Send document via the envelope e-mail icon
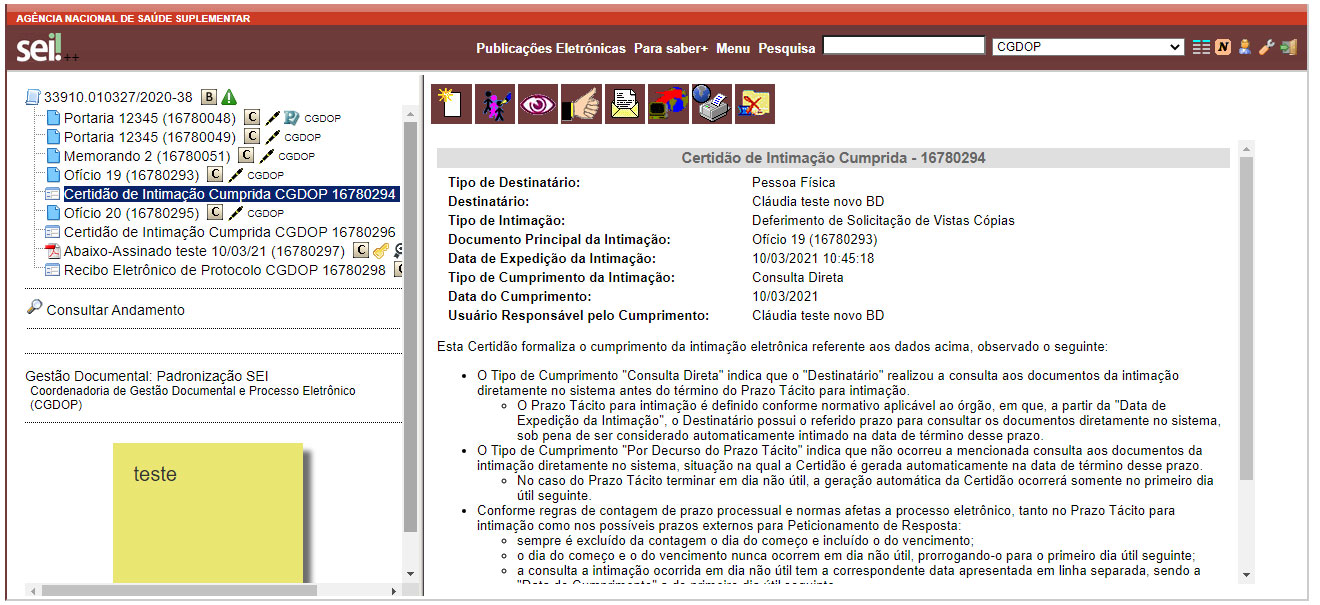Screen dimensions: 1320x605 (624, 103)
